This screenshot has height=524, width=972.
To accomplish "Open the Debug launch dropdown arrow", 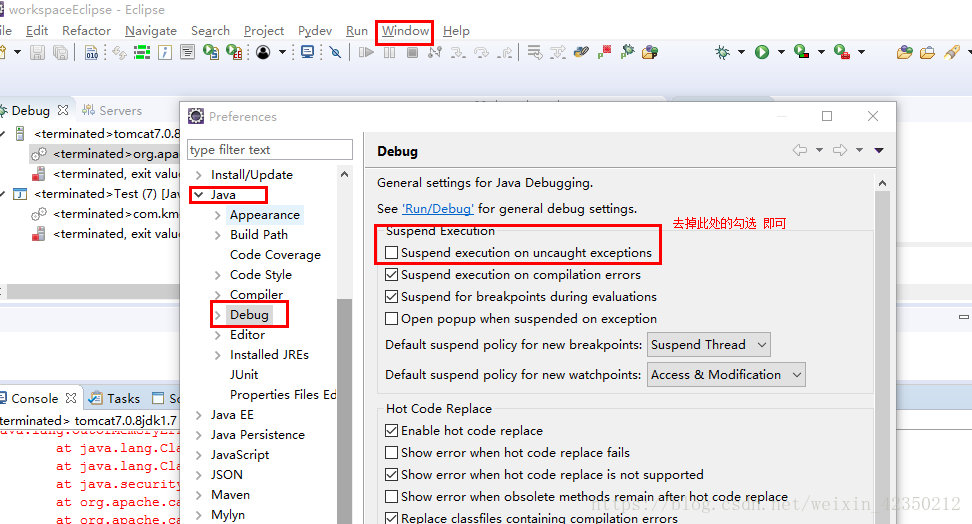I will click(741, 53).
